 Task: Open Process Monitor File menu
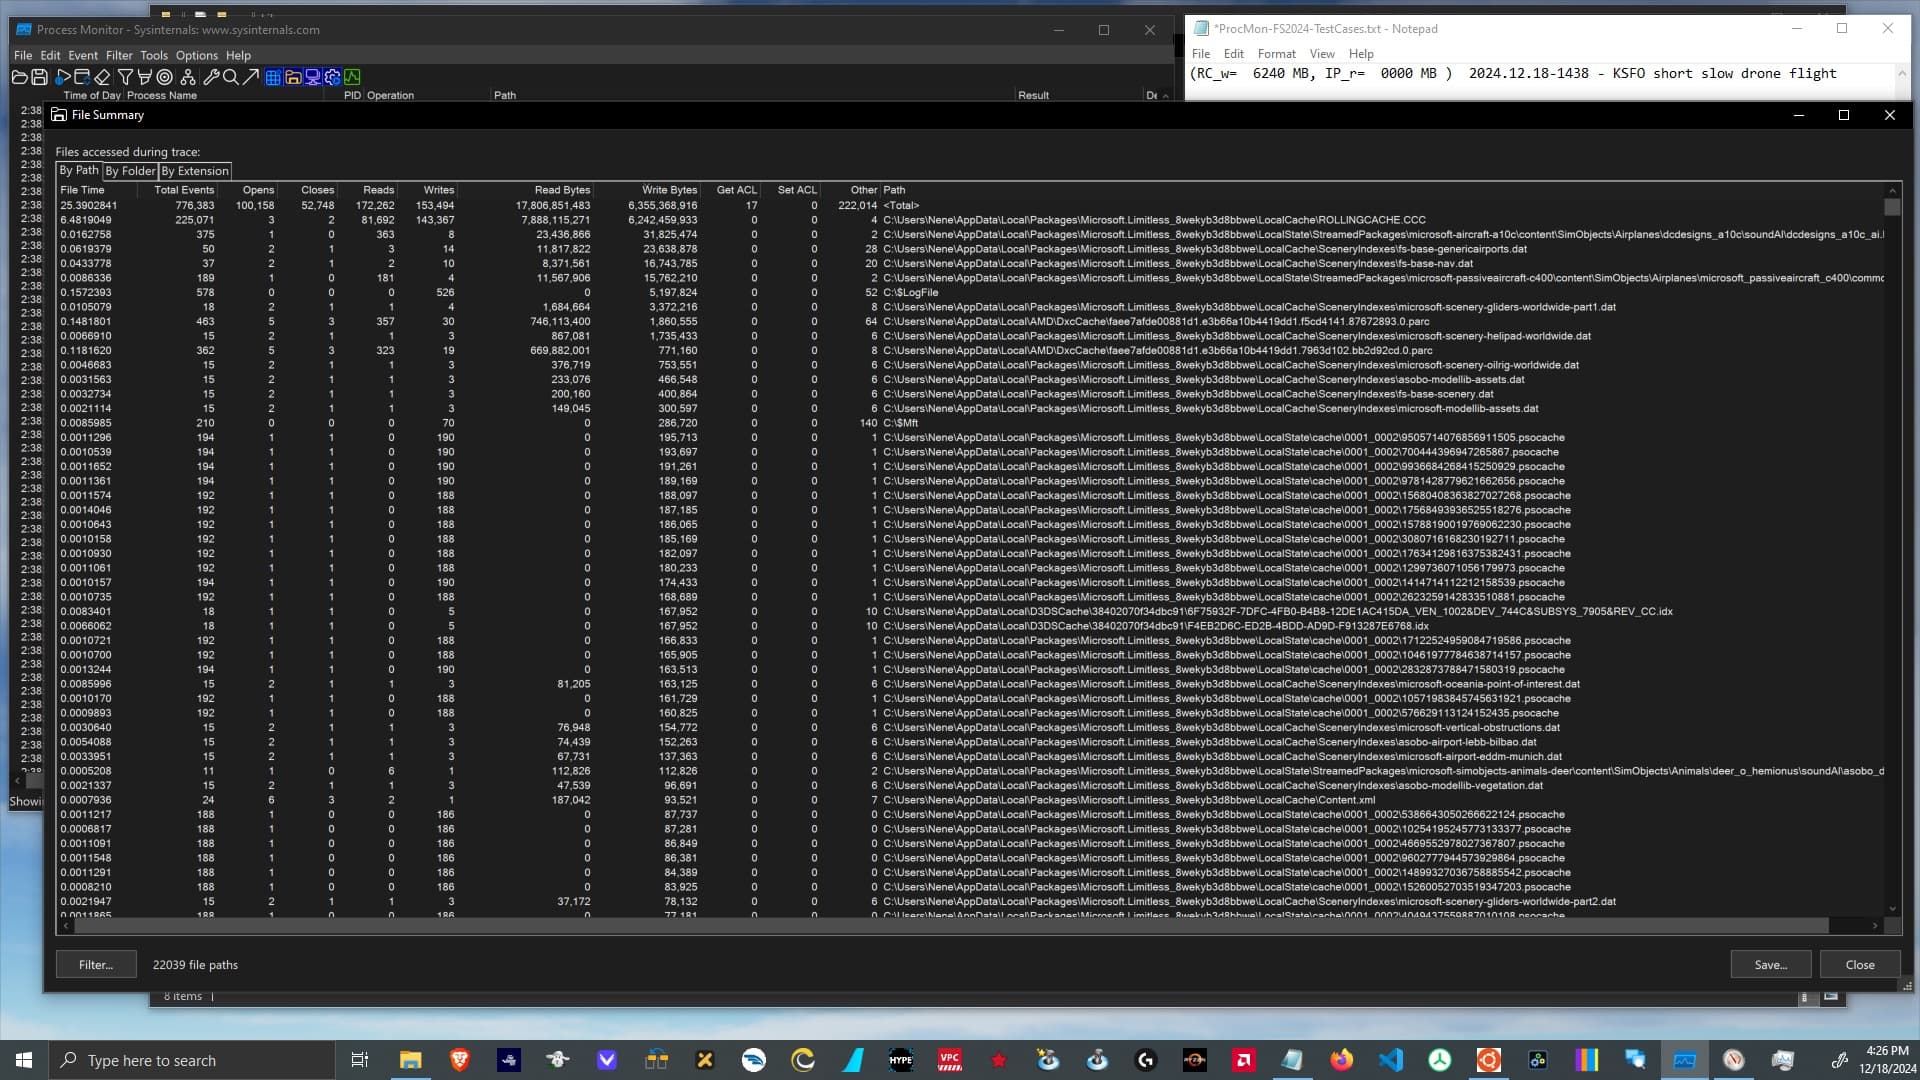point(23,55)
